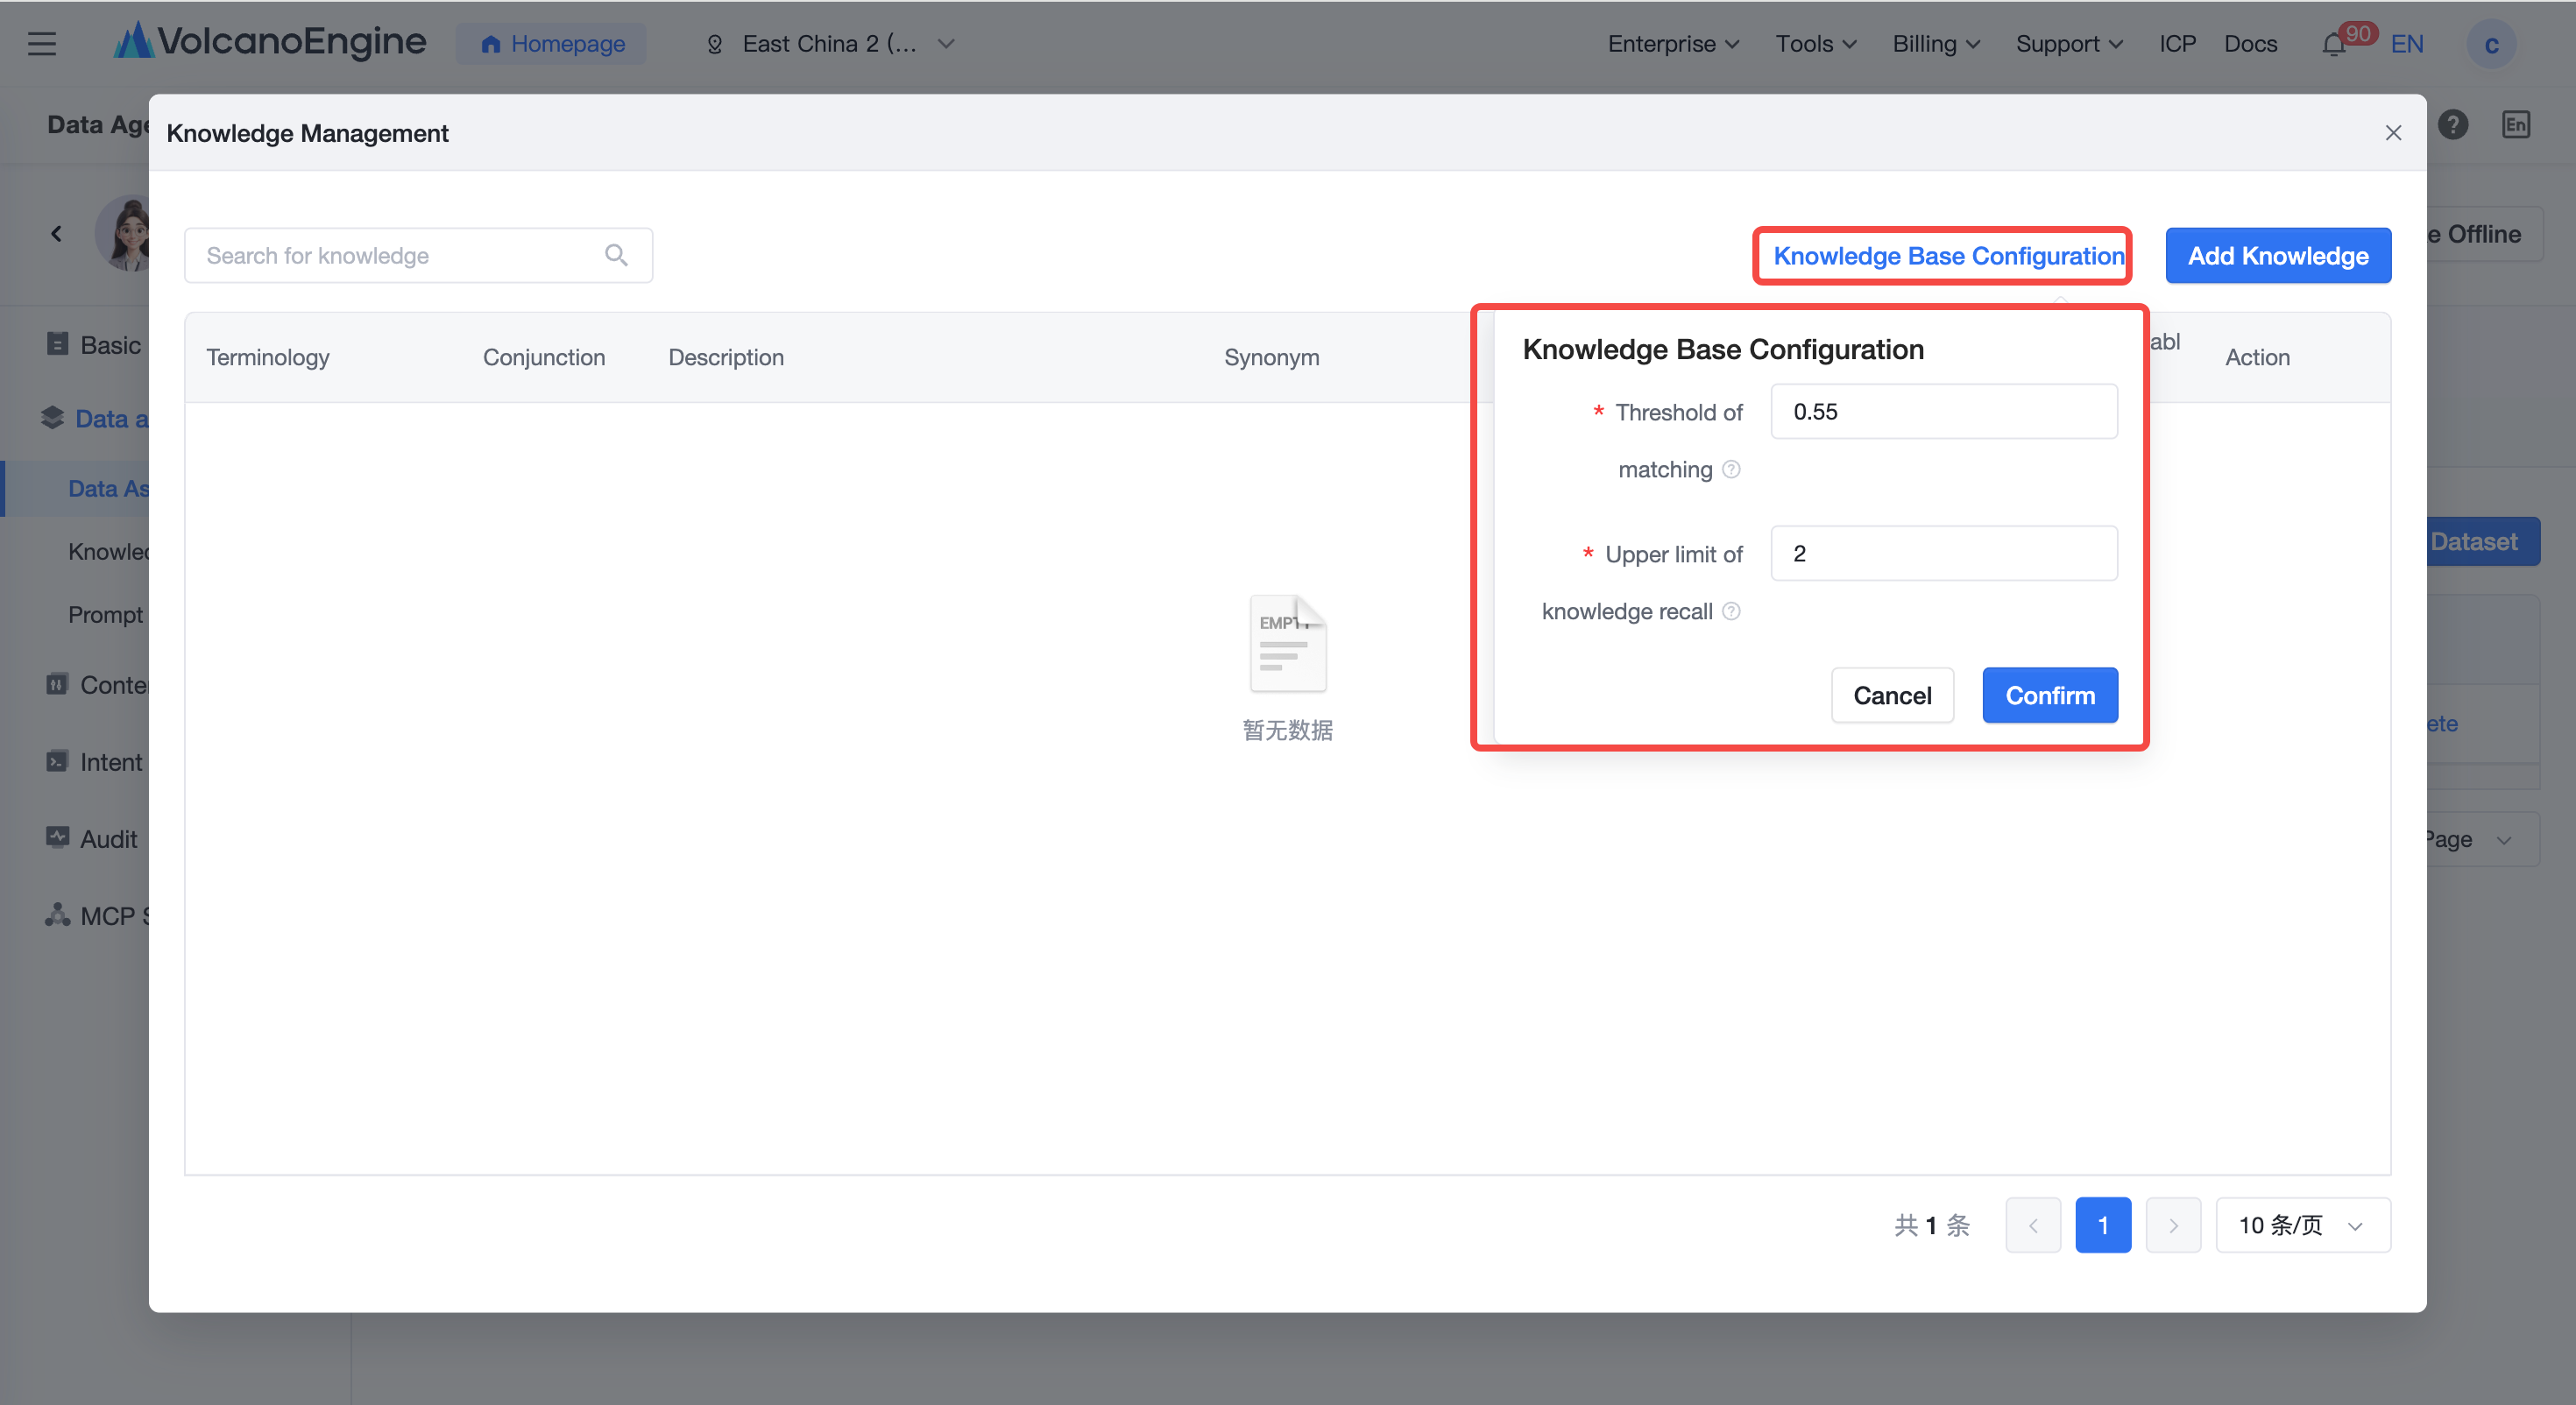Viewport: 2576px width, 1405px height.
Task: Click the Basic sidebar icon
Action: [x=57, y=344]
